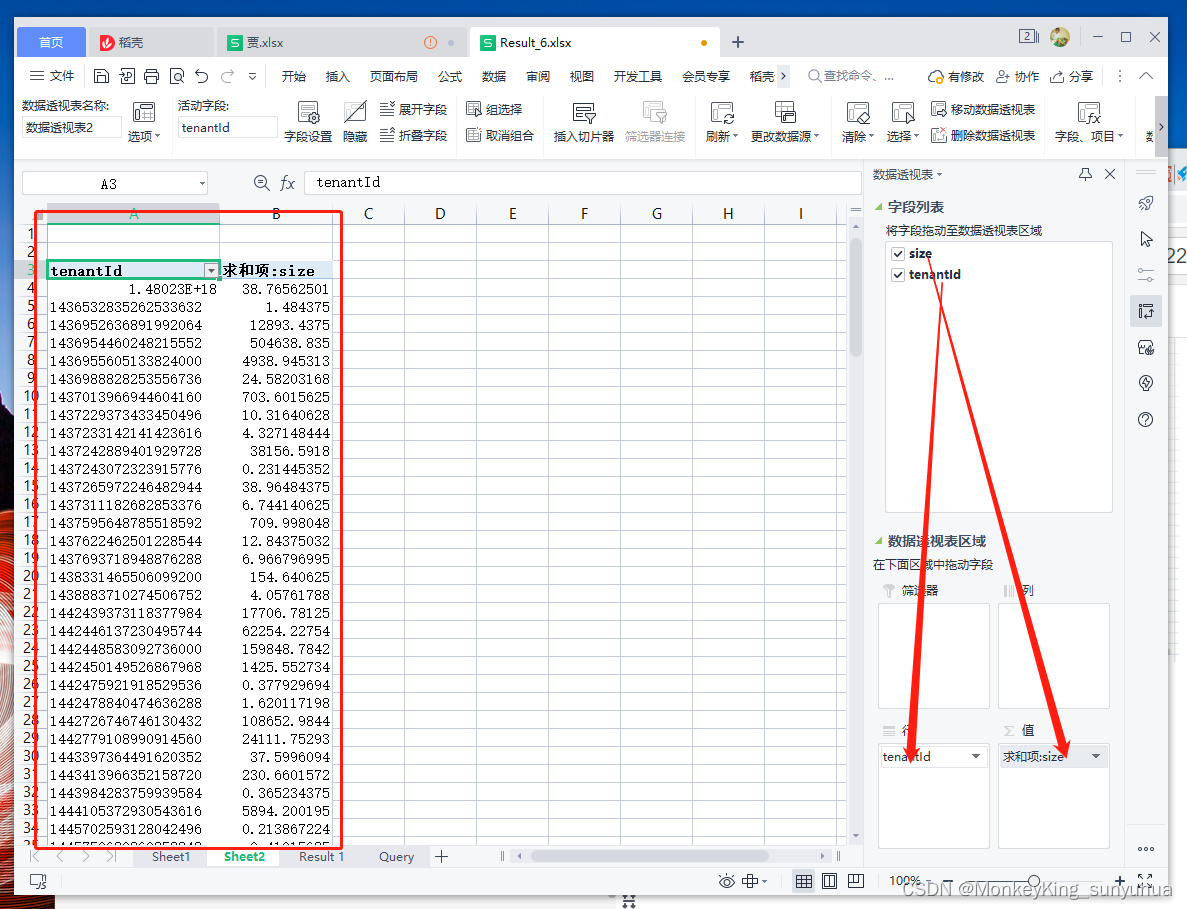This screenshot has width=1187, height=909.
Task: Open the 选项 dropdown under pivot name
Action: 144,136
